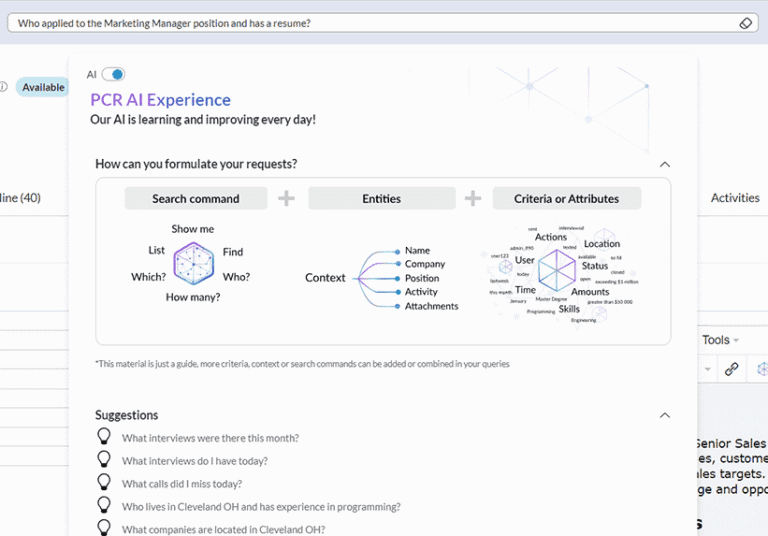768x536 pixels.
Task: Click the large hexagon icon under Criteria
Action: (557, 270)
